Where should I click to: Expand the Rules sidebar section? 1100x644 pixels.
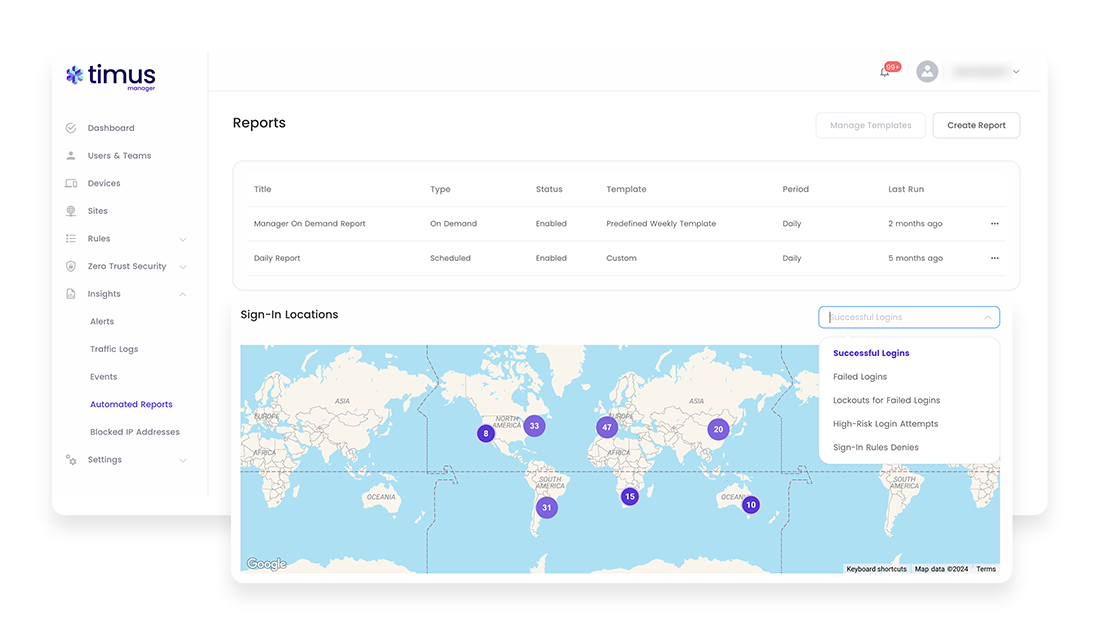182,238
